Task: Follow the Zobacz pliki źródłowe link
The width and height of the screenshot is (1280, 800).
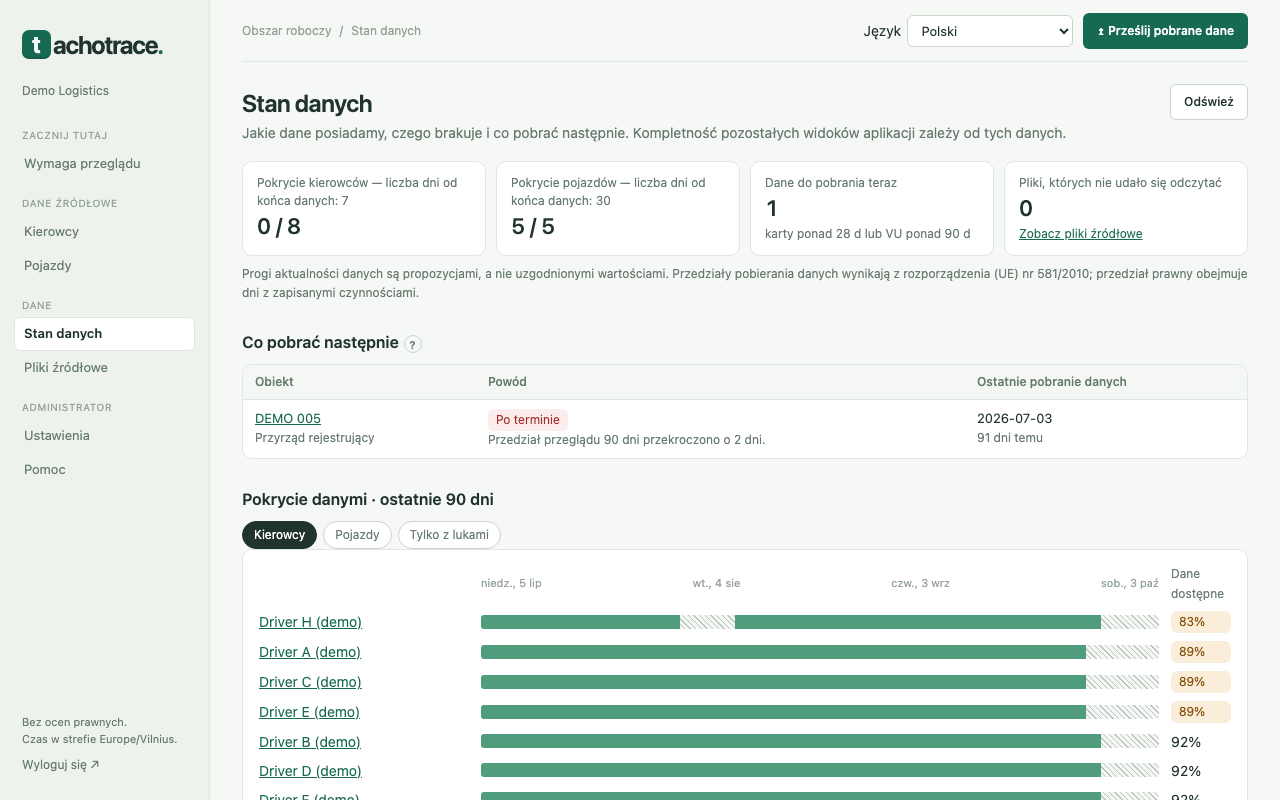Action: pyautogui.click(x=1080, y=234)
